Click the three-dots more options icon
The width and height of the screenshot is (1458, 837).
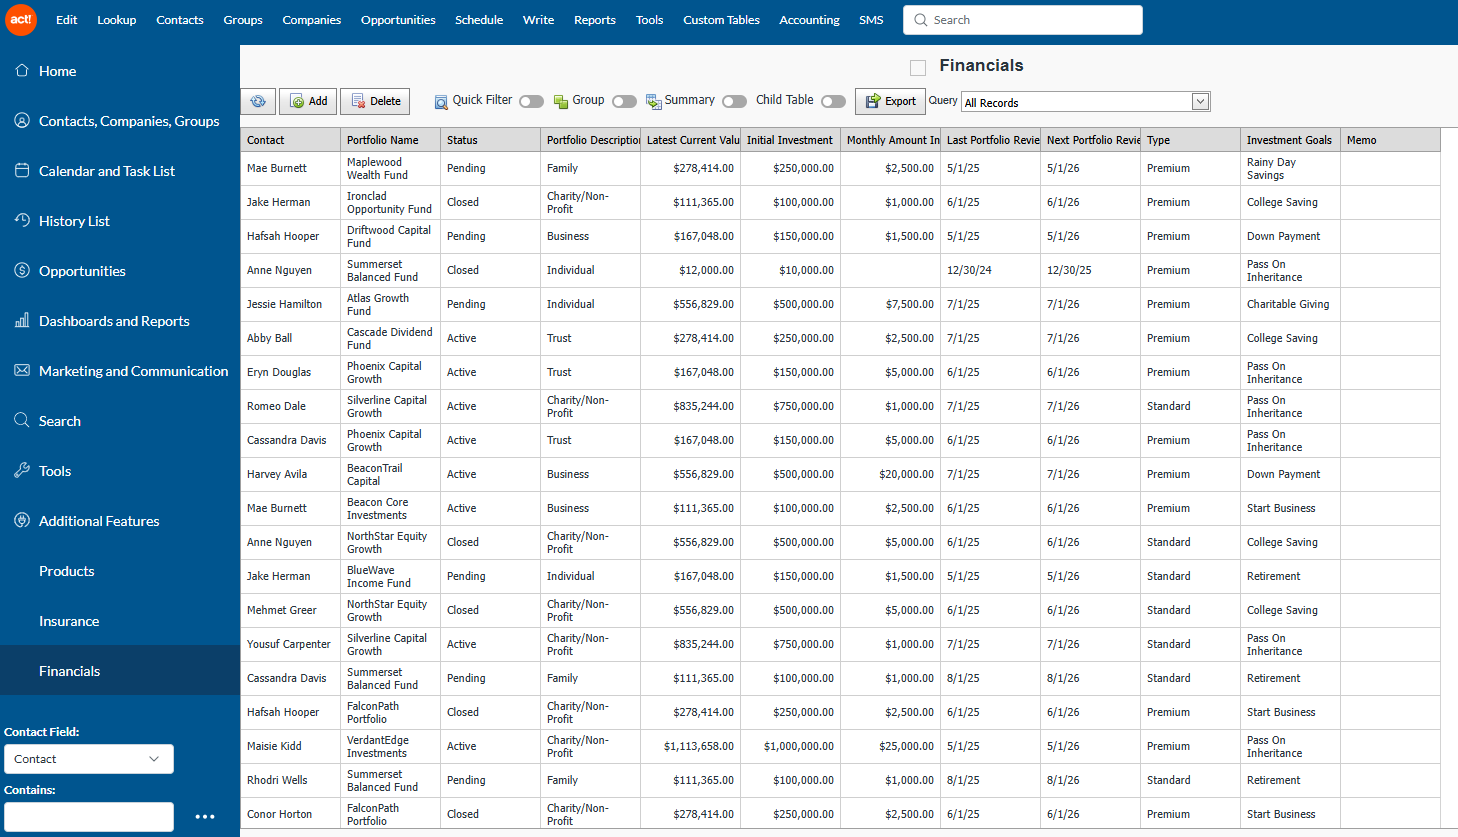click(205, 817)
